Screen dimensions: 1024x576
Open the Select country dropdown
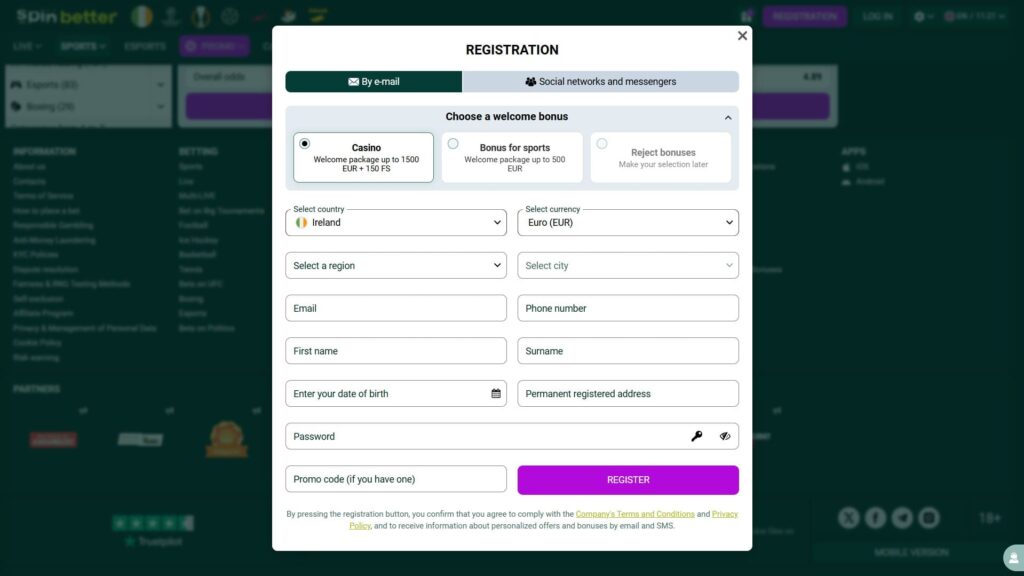(394, 222)
